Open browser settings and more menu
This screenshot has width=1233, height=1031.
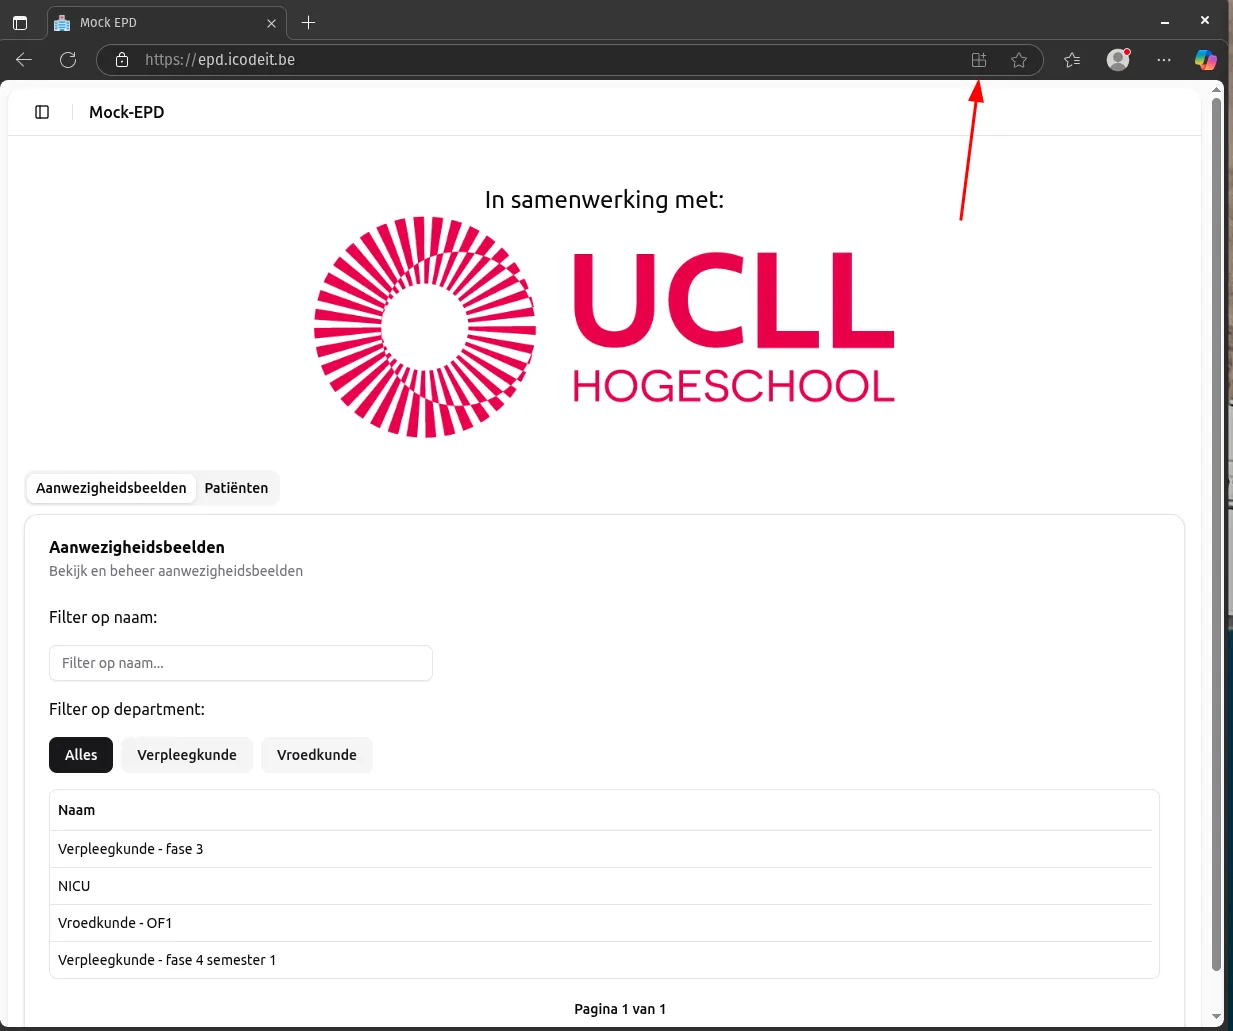click(1163, 60)
